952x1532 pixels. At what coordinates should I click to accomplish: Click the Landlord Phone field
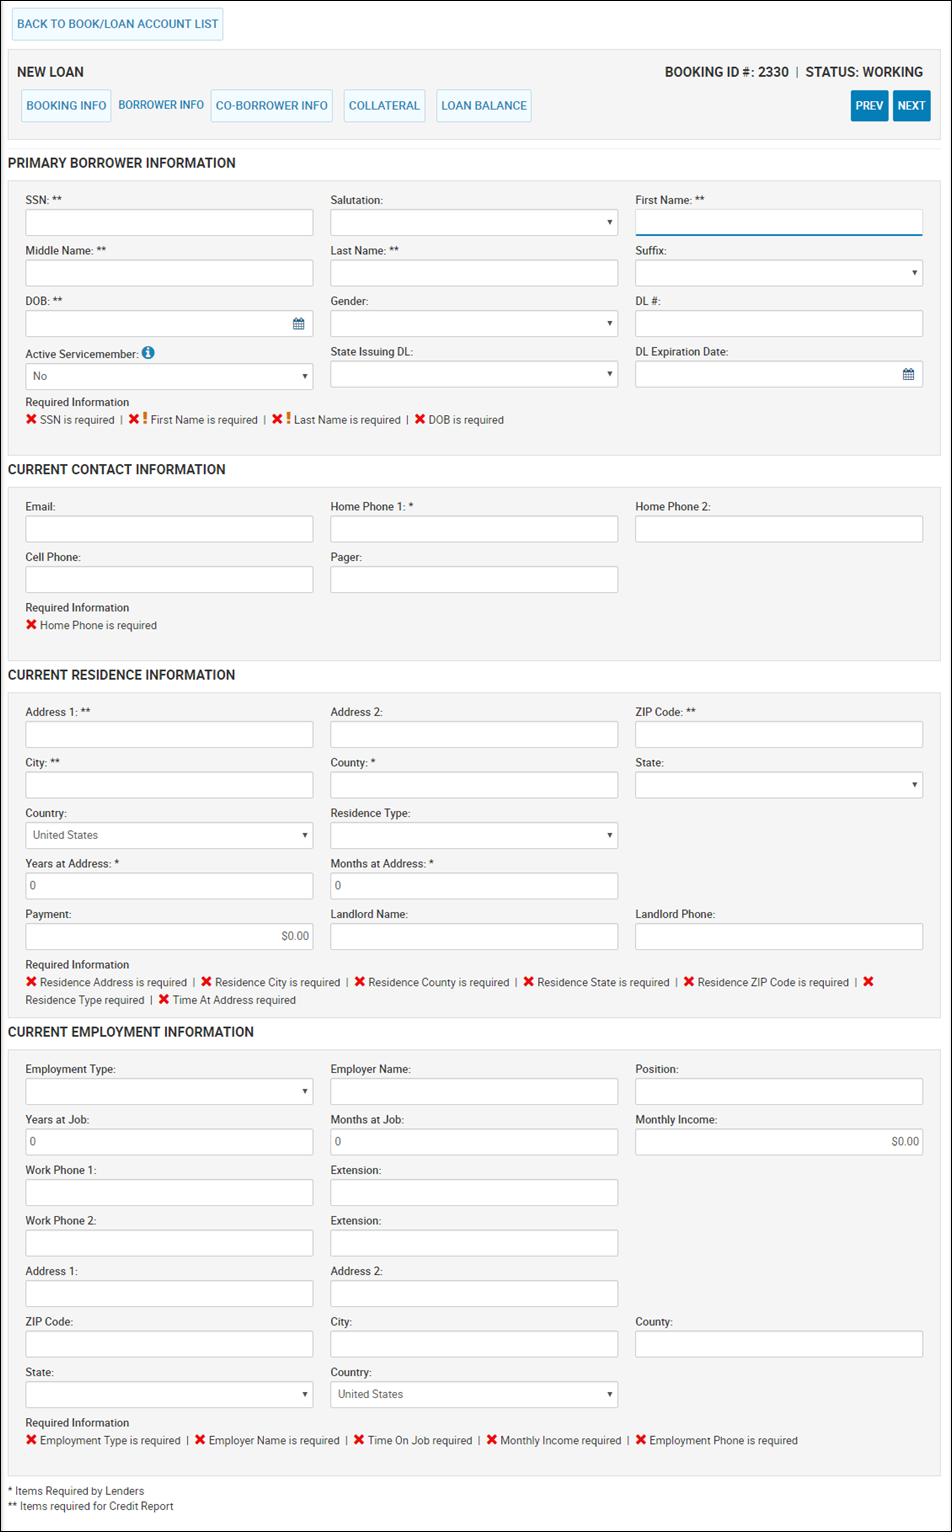coord(779,936)
